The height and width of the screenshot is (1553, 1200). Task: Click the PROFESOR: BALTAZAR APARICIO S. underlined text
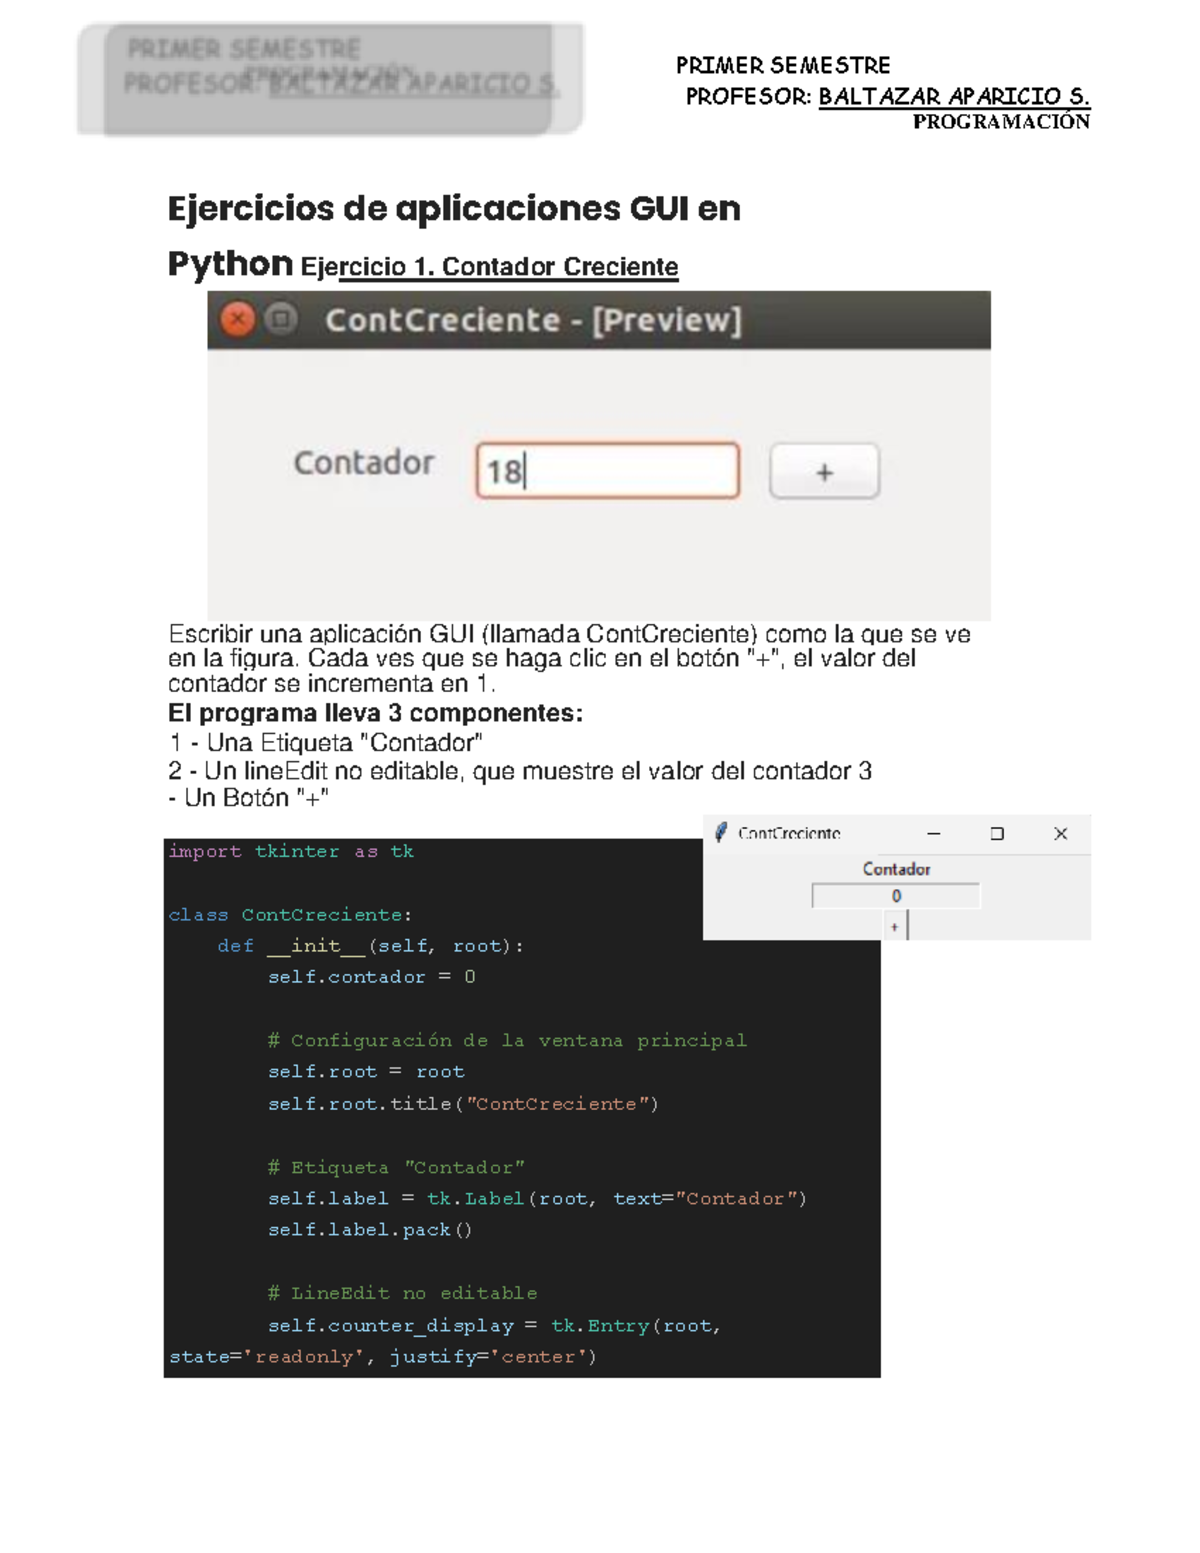coord(886,94)
